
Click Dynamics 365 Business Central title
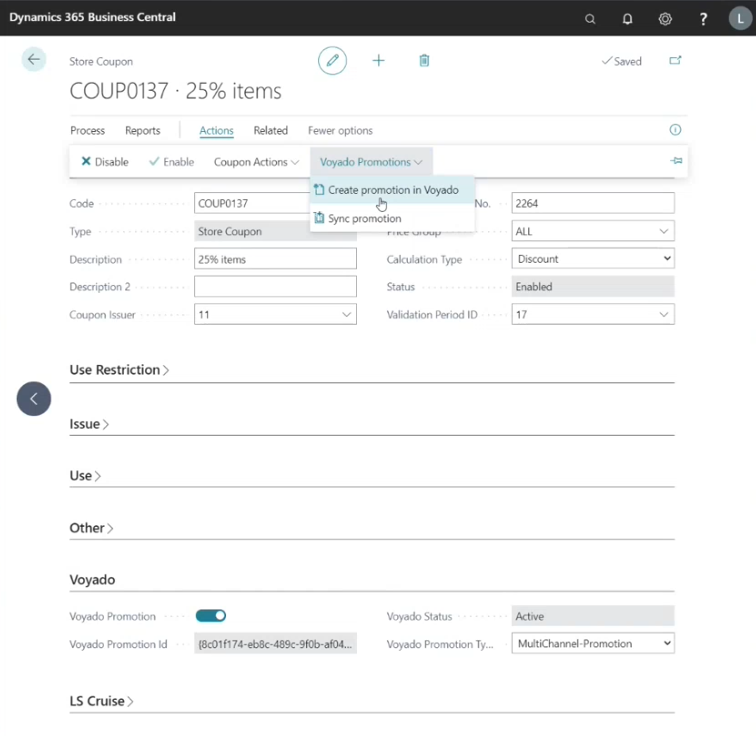tap(93, 17)
